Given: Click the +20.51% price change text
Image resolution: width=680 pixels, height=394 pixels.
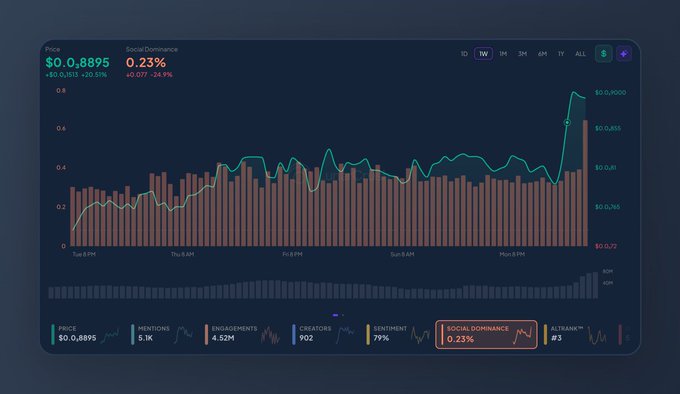Looking at the screenshot, I should tap(94, 75).
